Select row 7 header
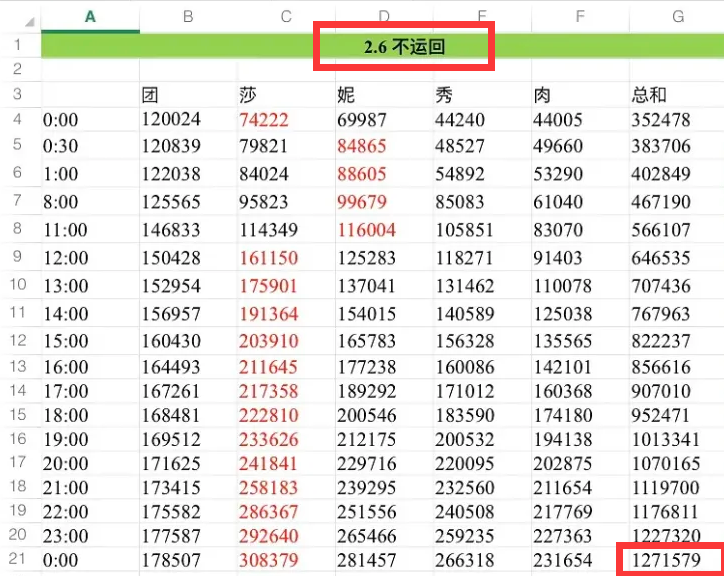Screen dimensions: 724x576 [x=18, y=200]
